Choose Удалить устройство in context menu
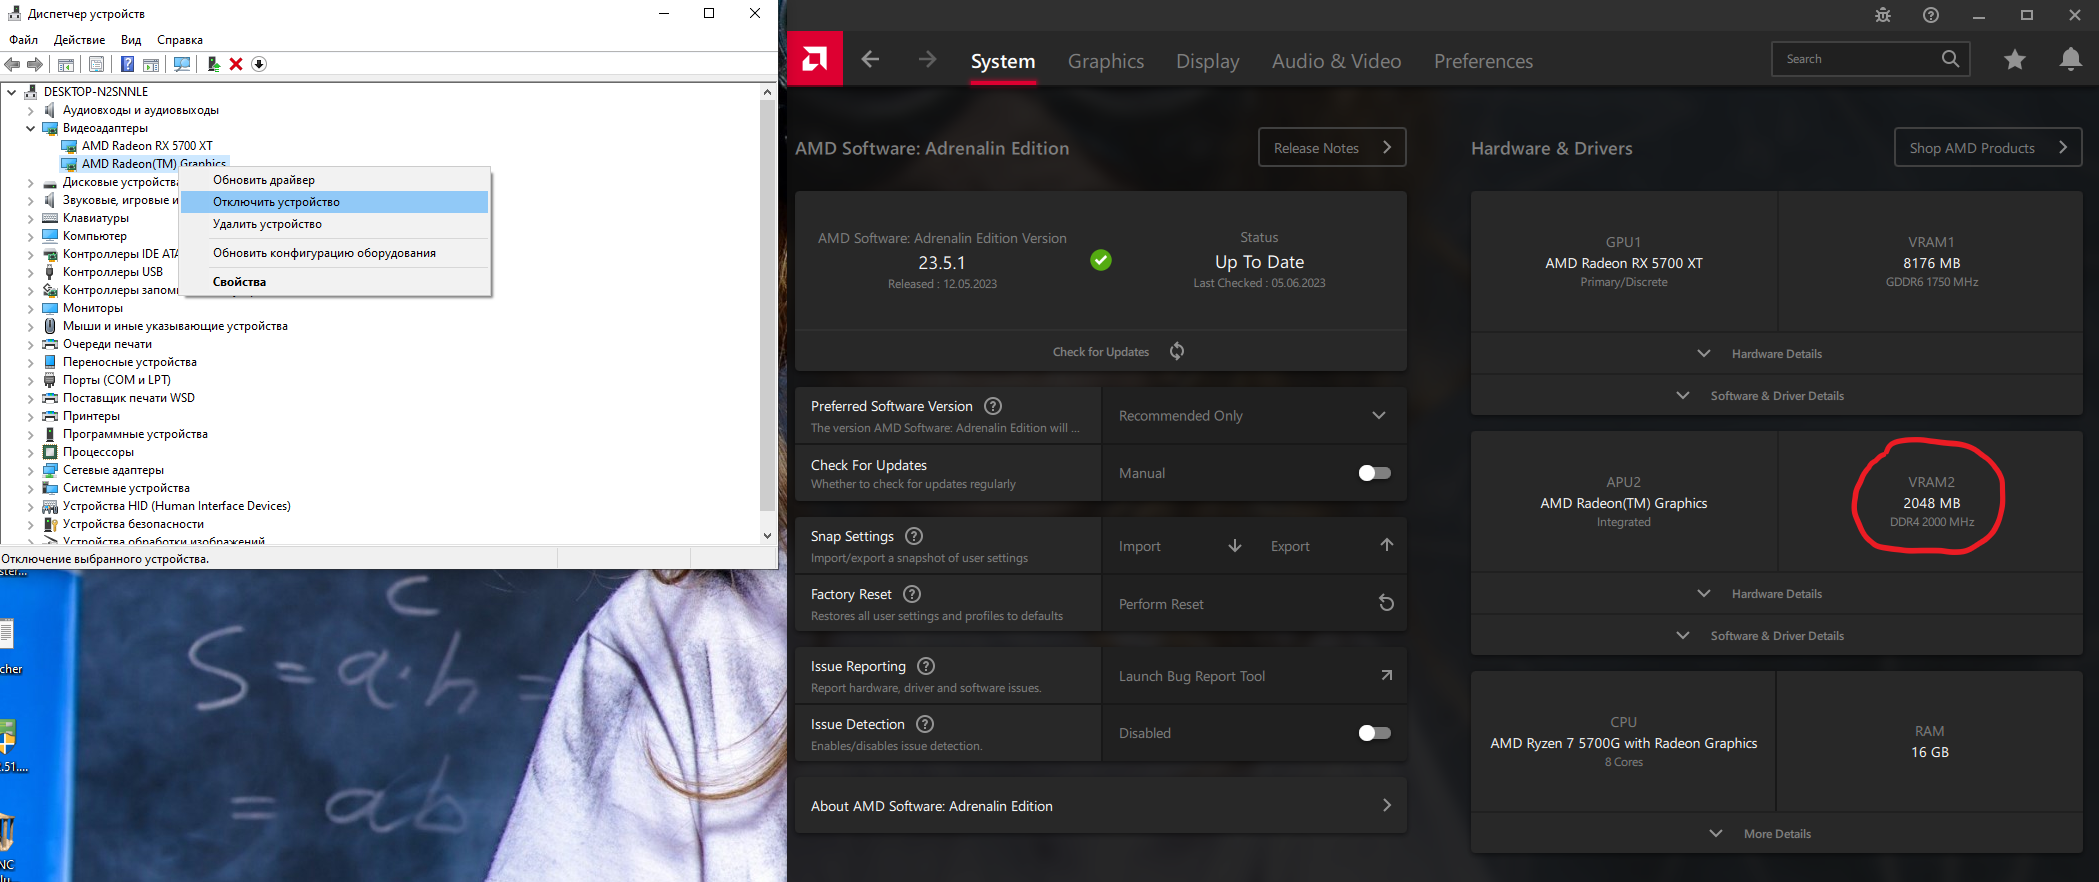The width and height of the screenshot is (2099, 882). pos(334,224)
